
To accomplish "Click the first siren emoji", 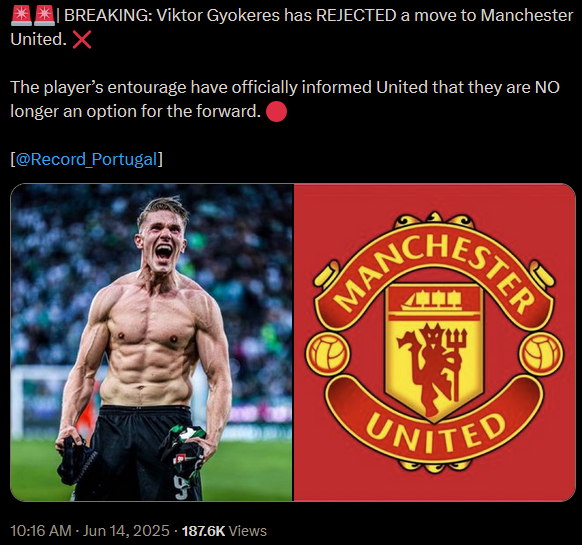I will [21, 15].
